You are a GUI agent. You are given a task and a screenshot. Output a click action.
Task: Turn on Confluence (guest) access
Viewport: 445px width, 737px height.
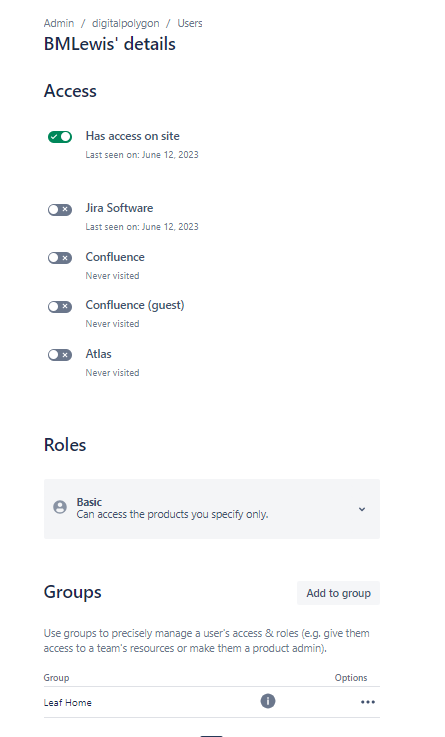(60, 306)
